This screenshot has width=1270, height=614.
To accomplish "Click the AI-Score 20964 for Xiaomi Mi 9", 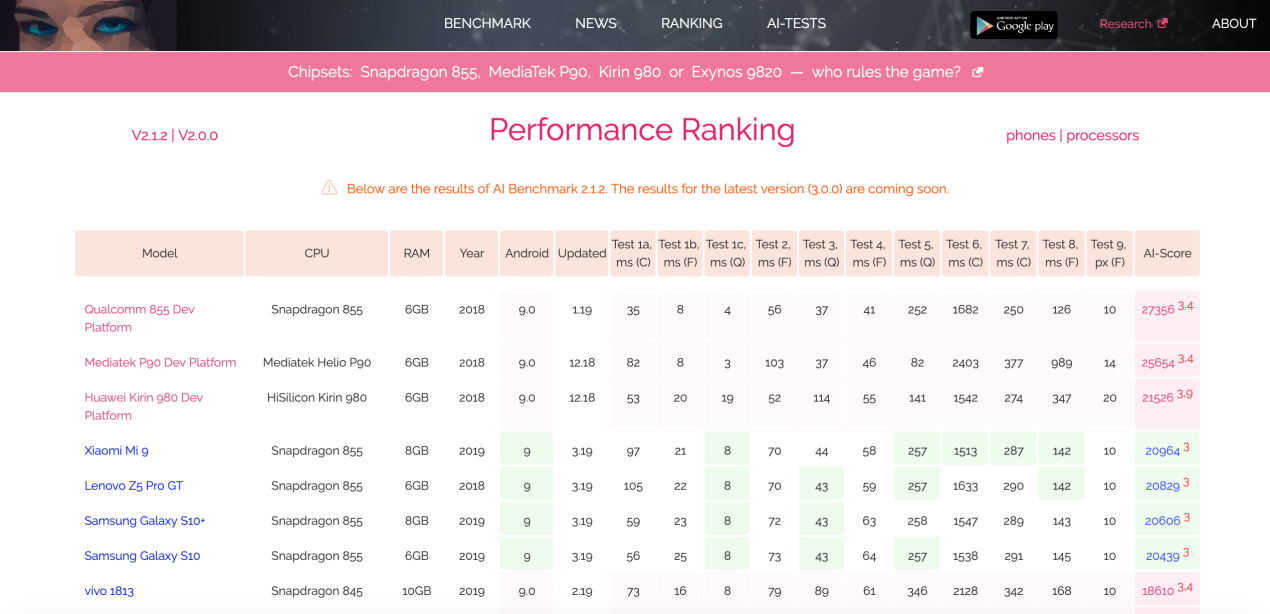I will click(1163, 451).
